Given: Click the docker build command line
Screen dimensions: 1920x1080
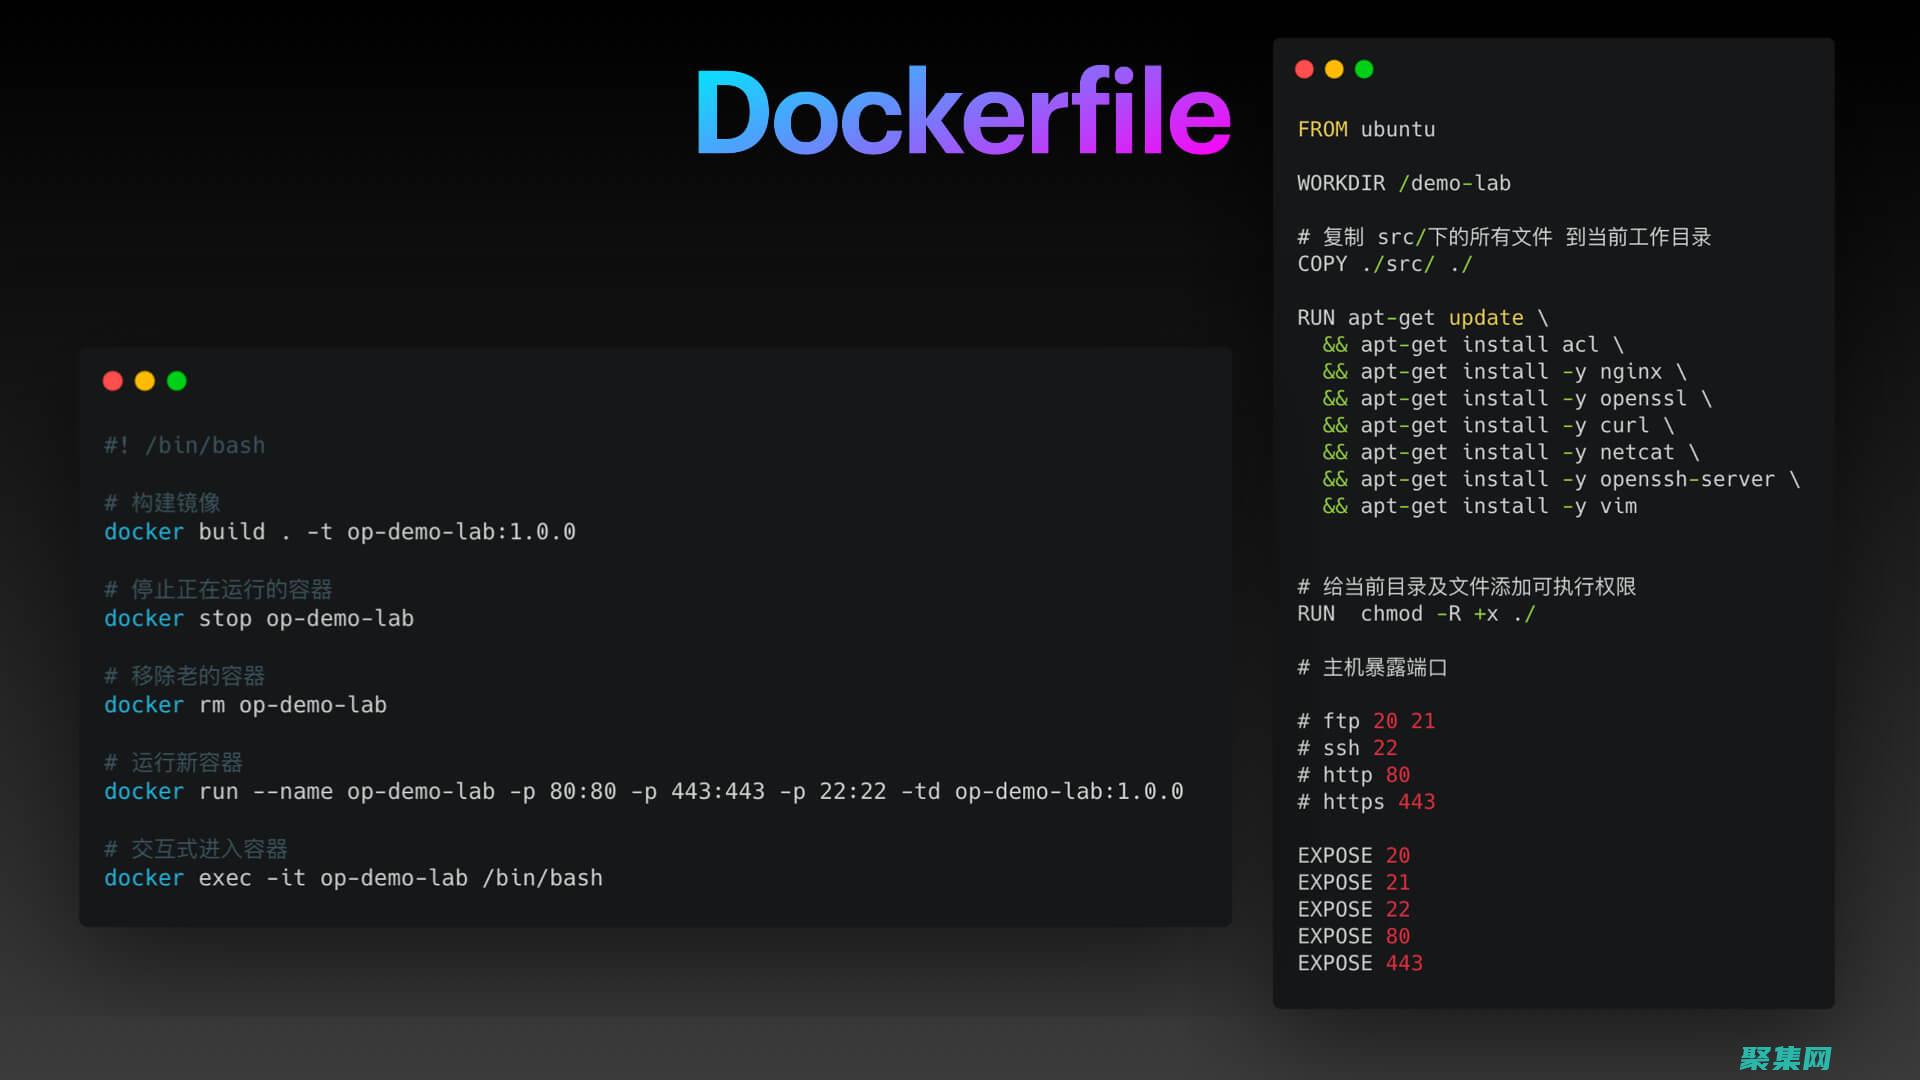Looking at the screenshot, I should (x=340, y=532).
